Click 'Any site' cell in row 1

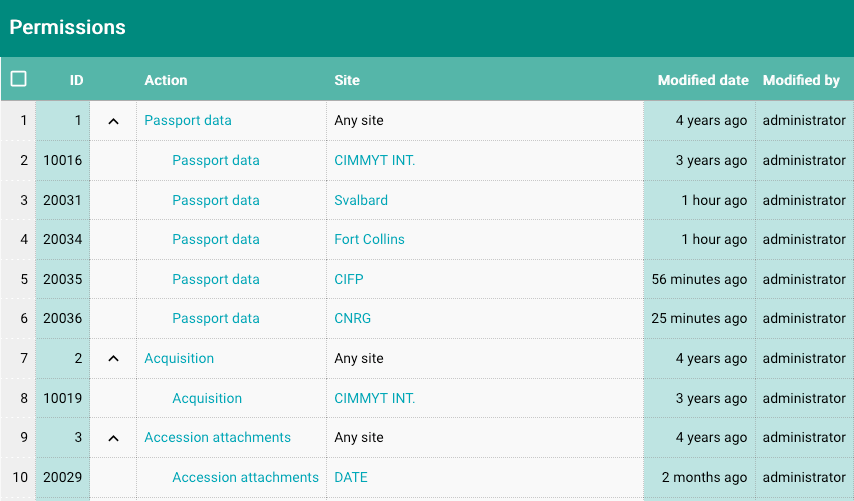(485, 120)
